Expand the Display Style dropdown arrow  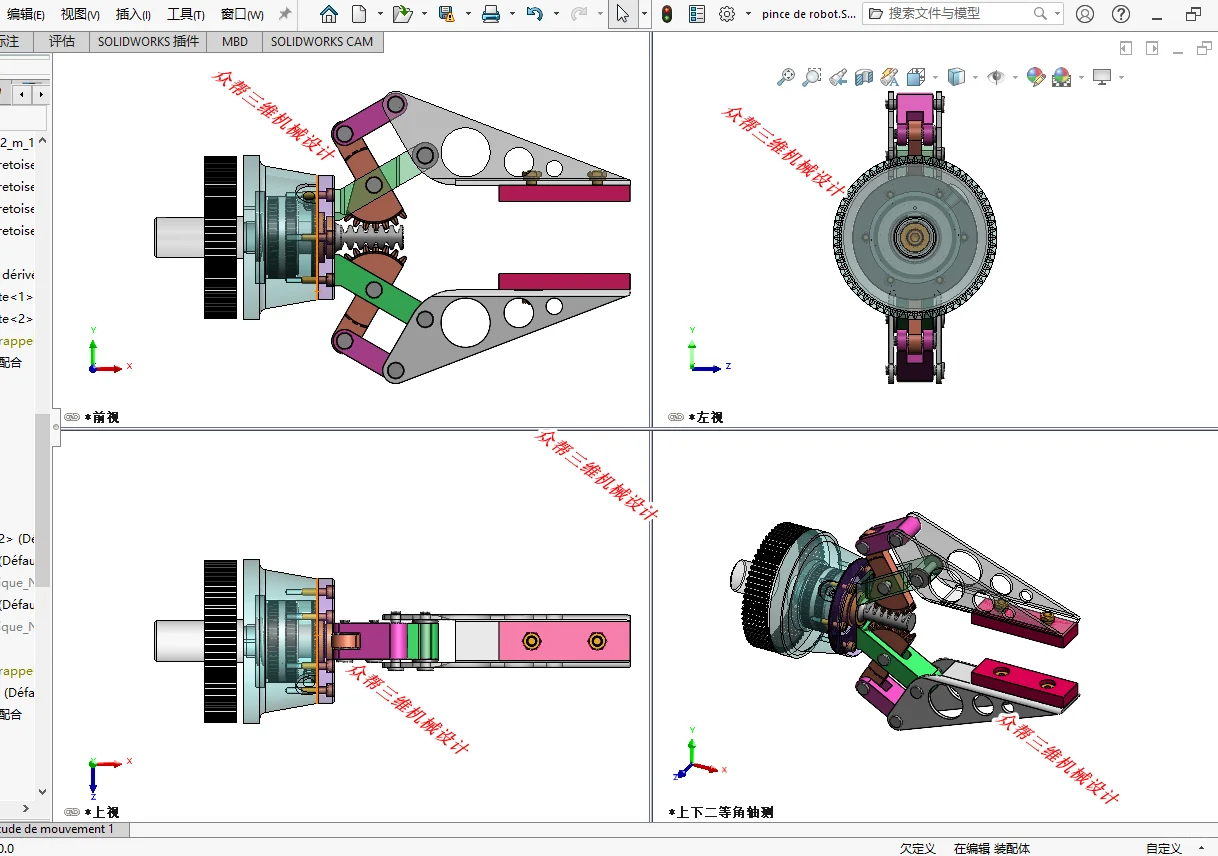click(x=975, y=77)
